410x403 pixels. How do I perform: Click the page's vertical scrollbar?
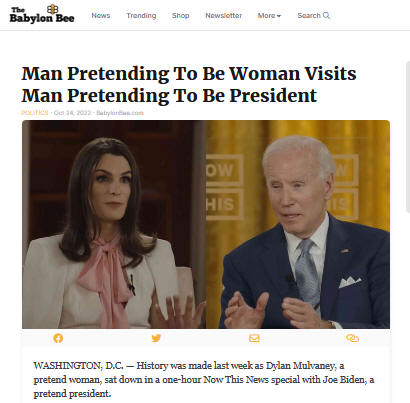pyautogui.click(x=407, y=137)
